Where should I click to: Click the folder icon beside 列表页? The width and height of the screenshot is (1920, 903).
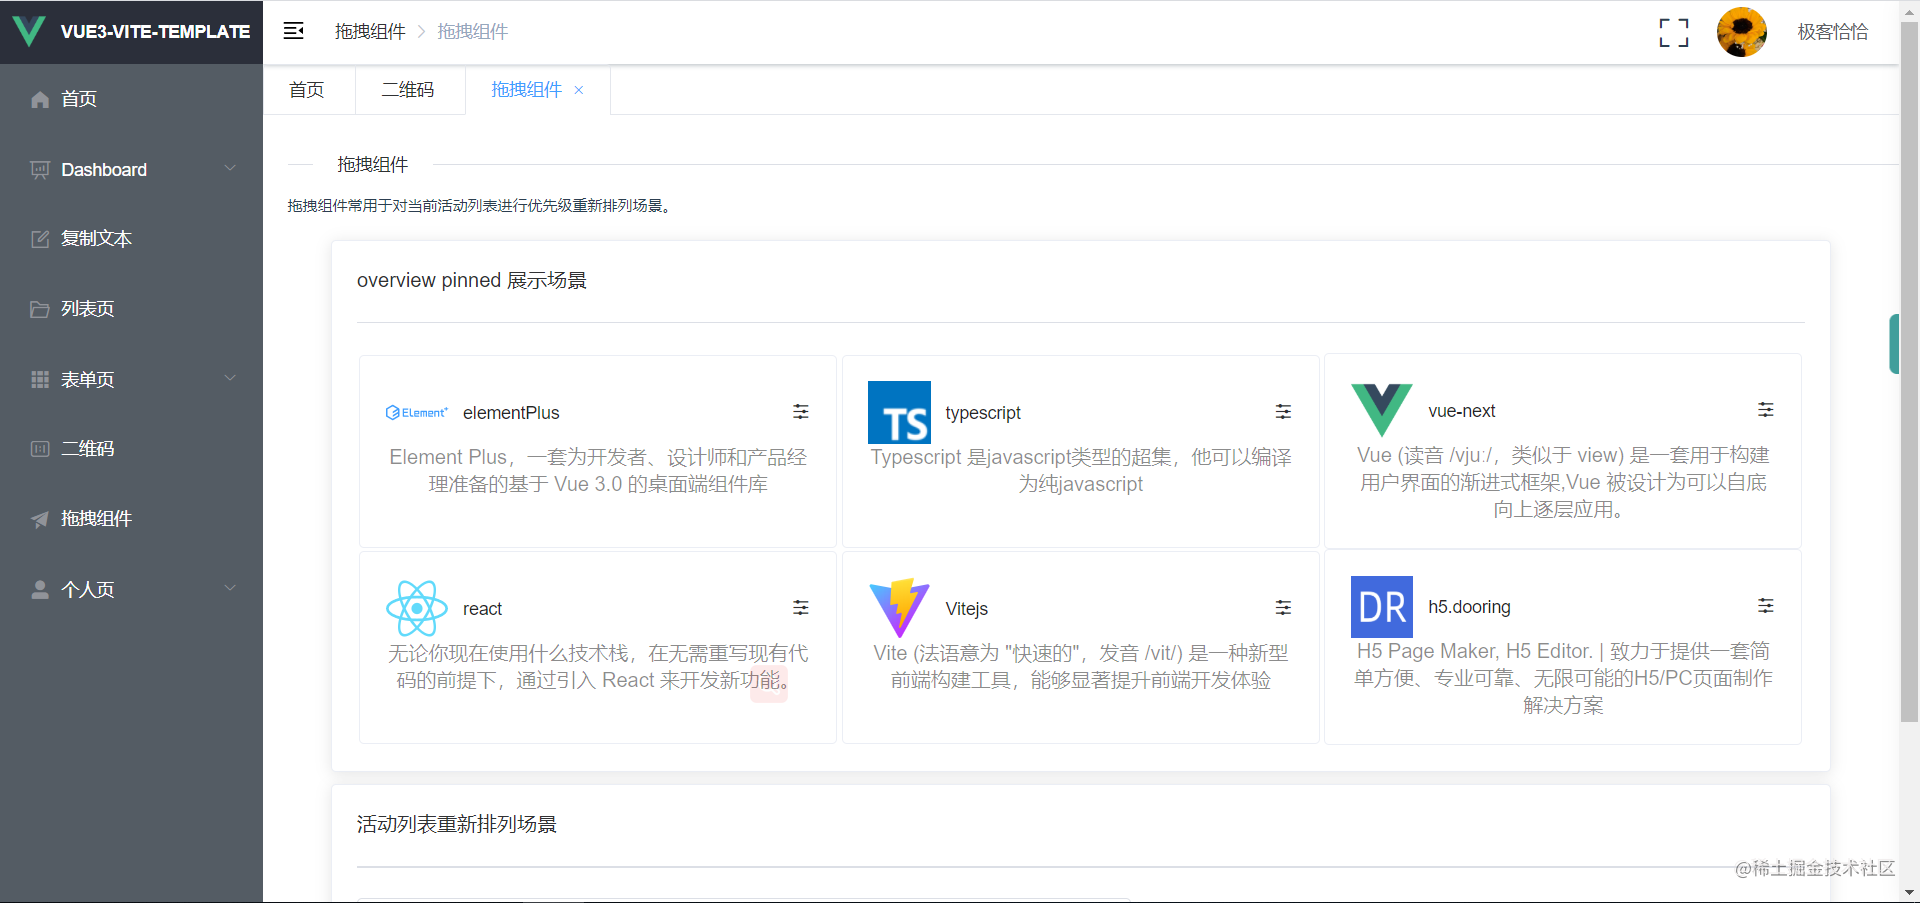coord(40,309)
